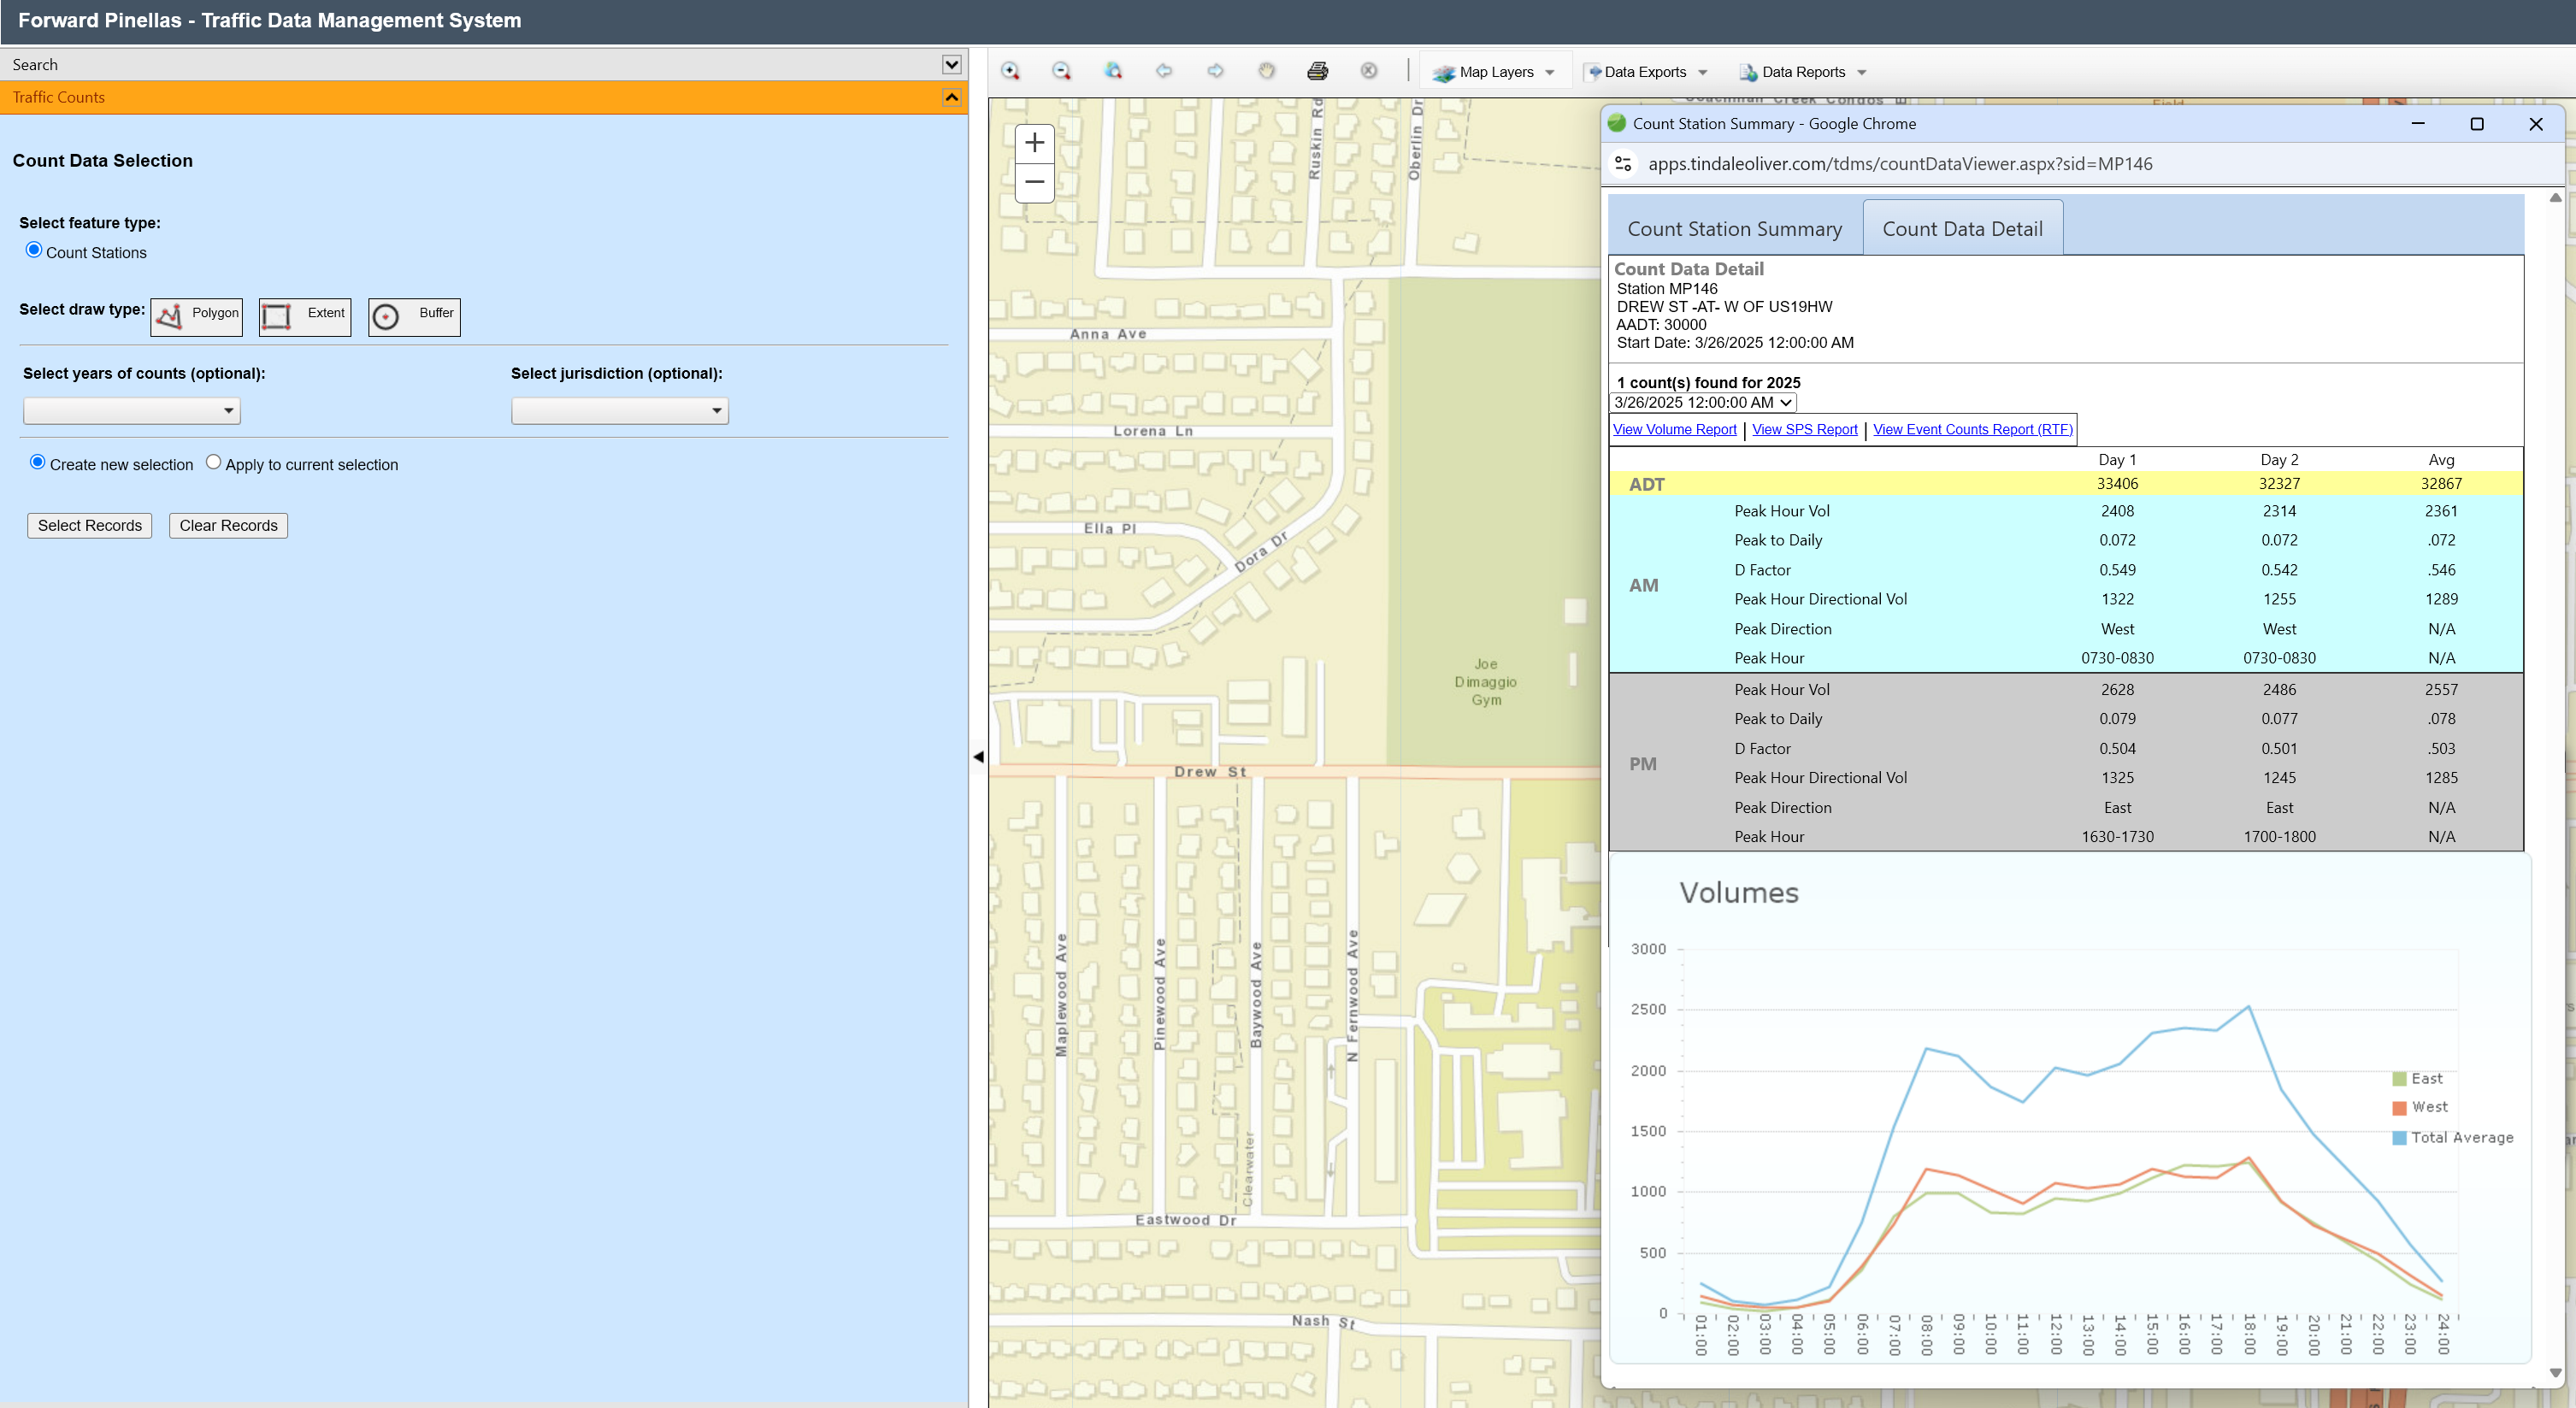Click the East legend color swatch

pos(2399,1079)
